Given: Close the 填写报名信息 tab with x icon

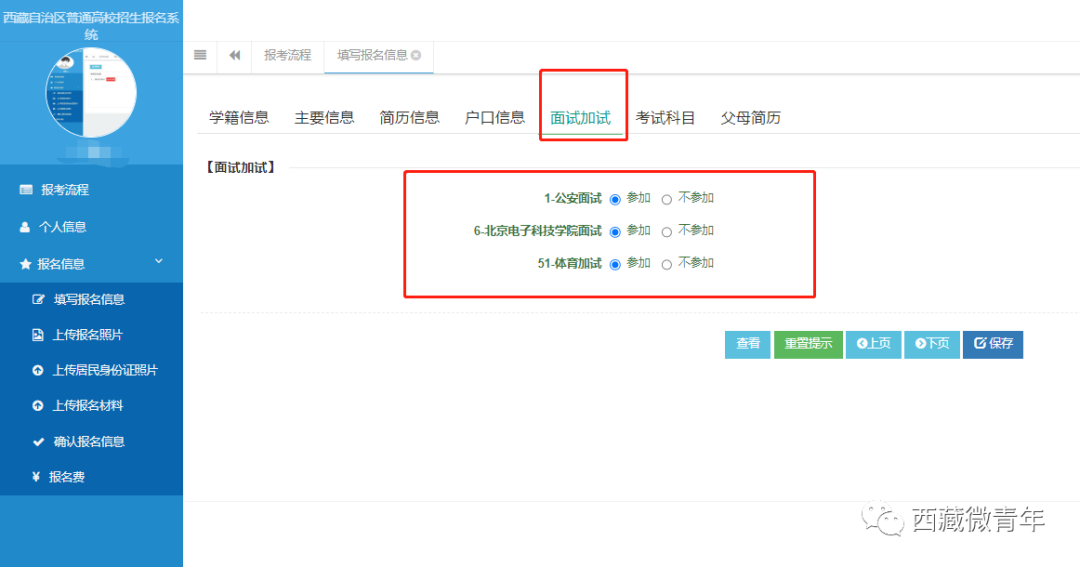Looking at the screenshot, I should click(x=416, y=56).
